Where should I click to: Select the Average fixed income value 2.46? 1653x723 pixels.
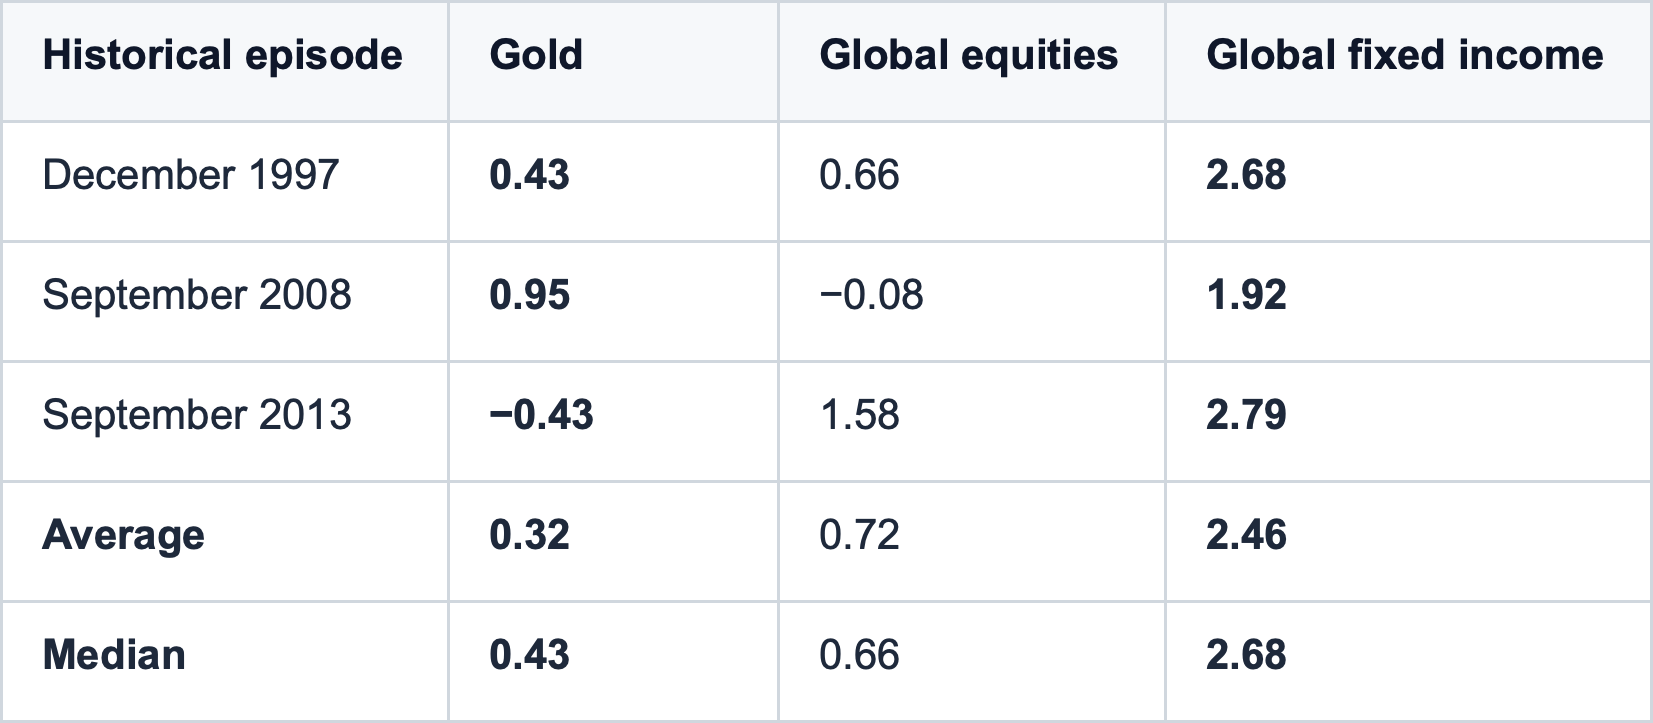1246,535
